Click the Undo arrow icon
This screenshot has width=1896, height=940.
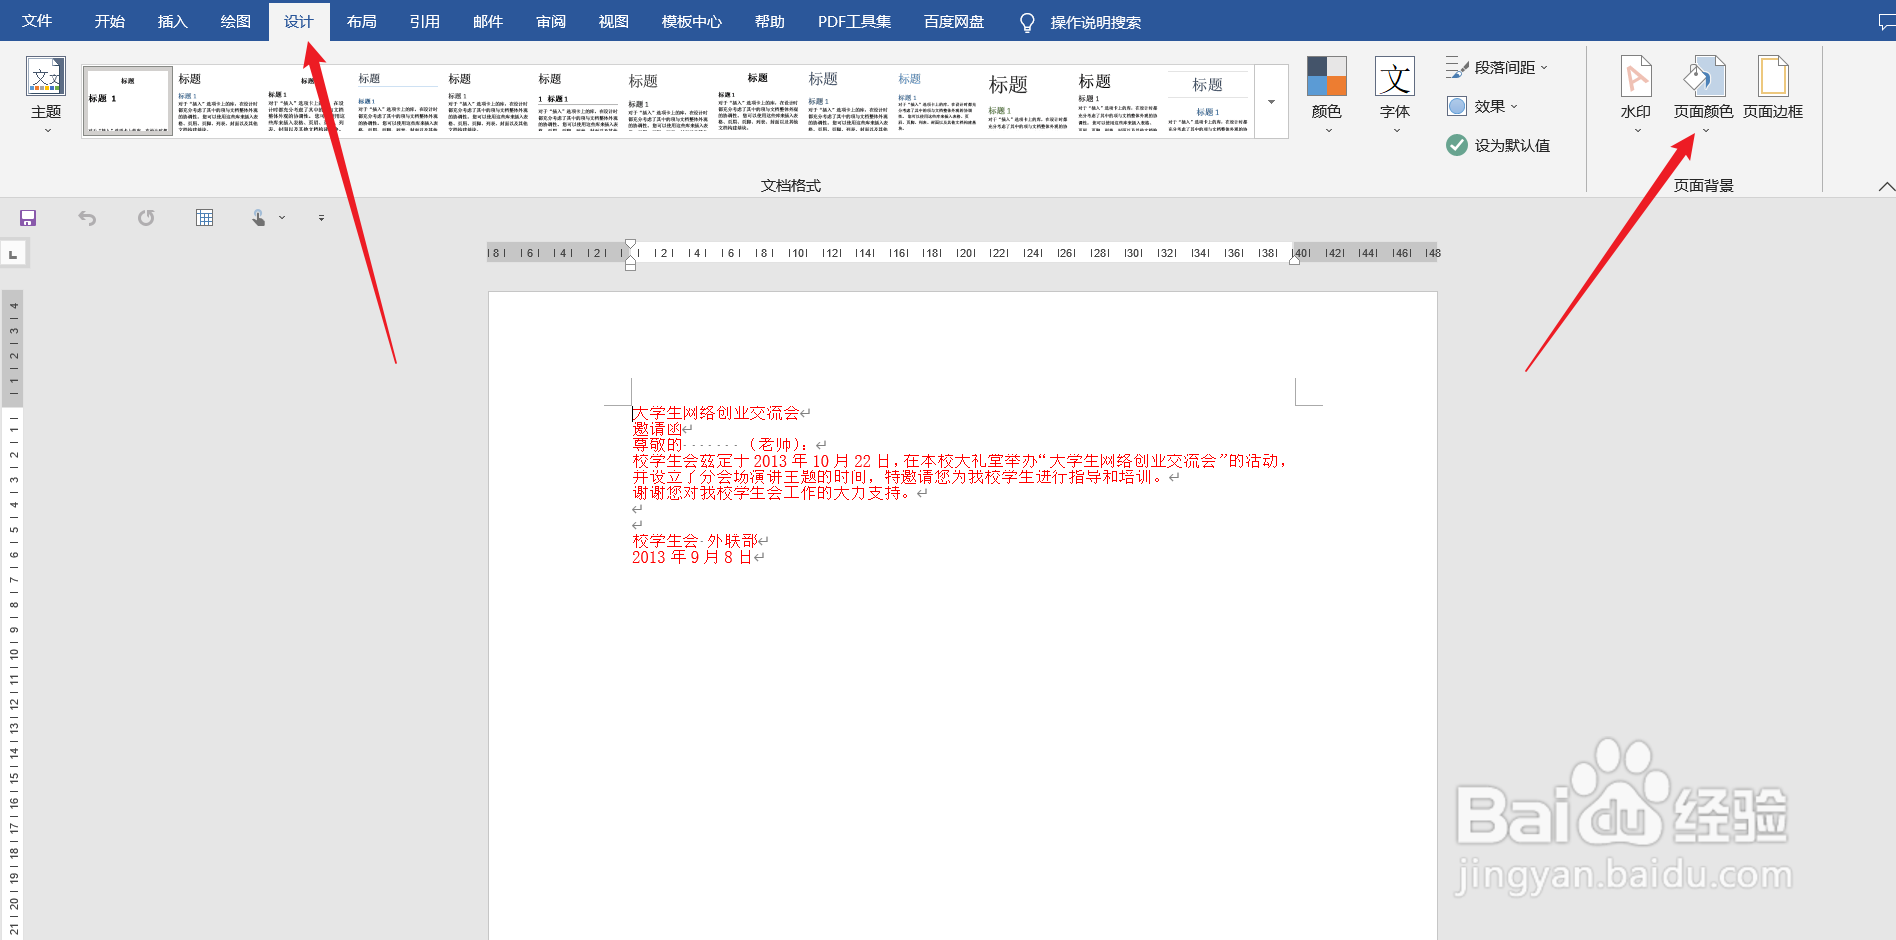(x=87, y=217)
